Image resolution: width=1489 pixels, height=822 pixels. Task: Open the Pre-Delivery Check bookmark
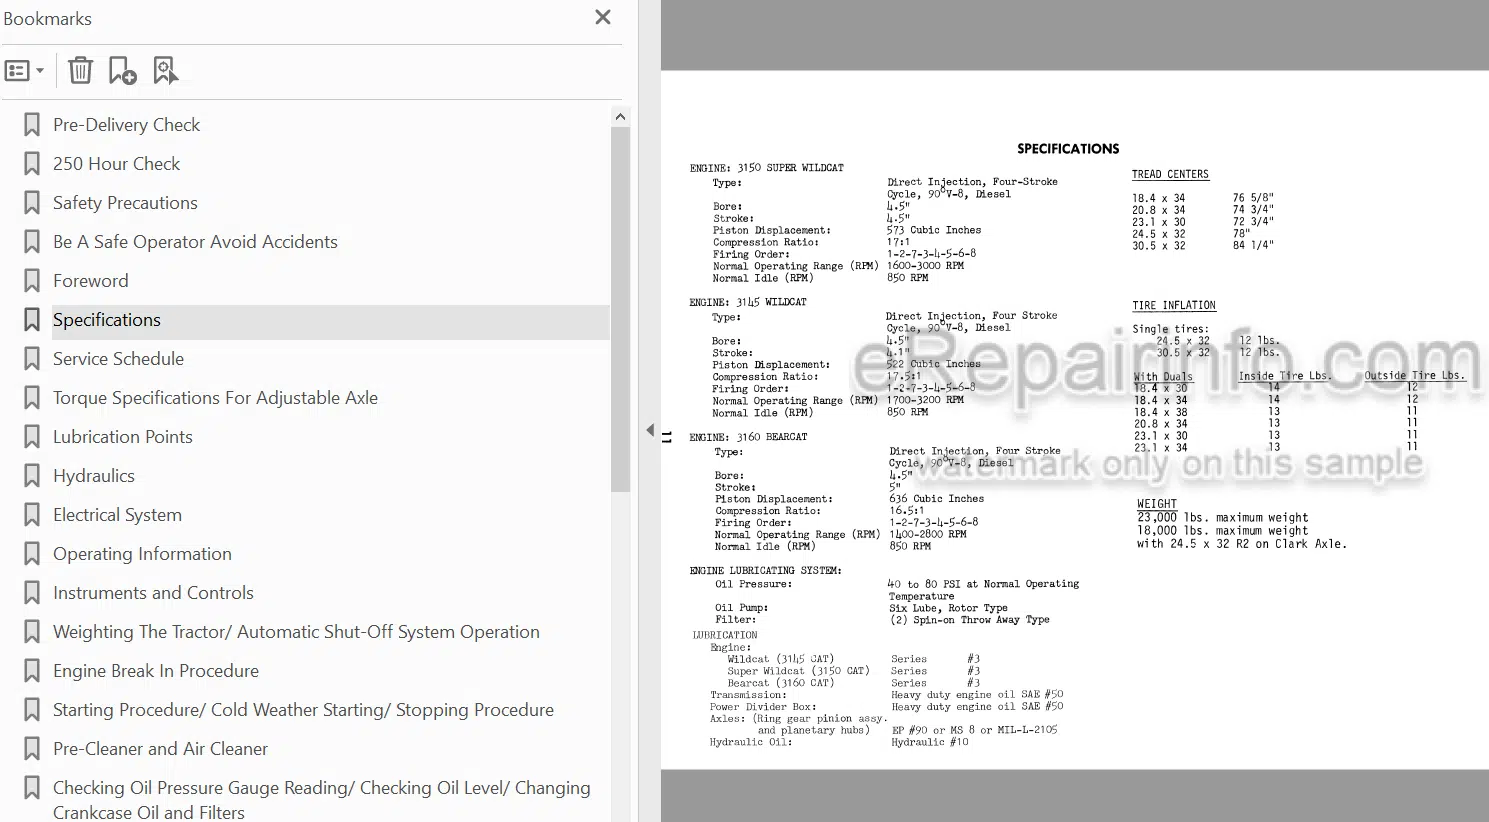[126, 125]
